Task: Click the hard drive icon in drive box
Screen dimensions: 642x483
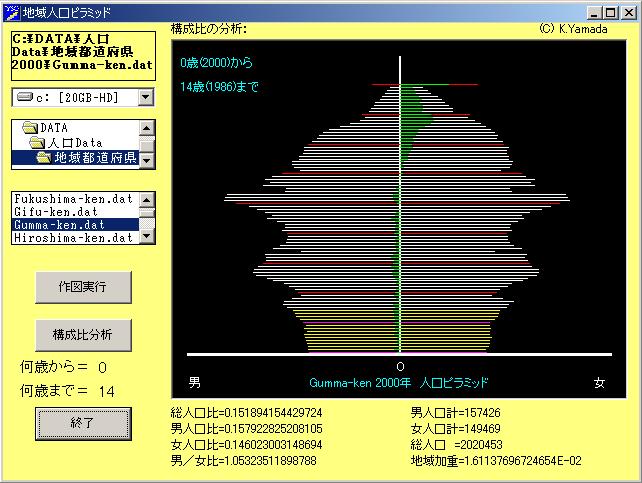Action: coord(25,97)
